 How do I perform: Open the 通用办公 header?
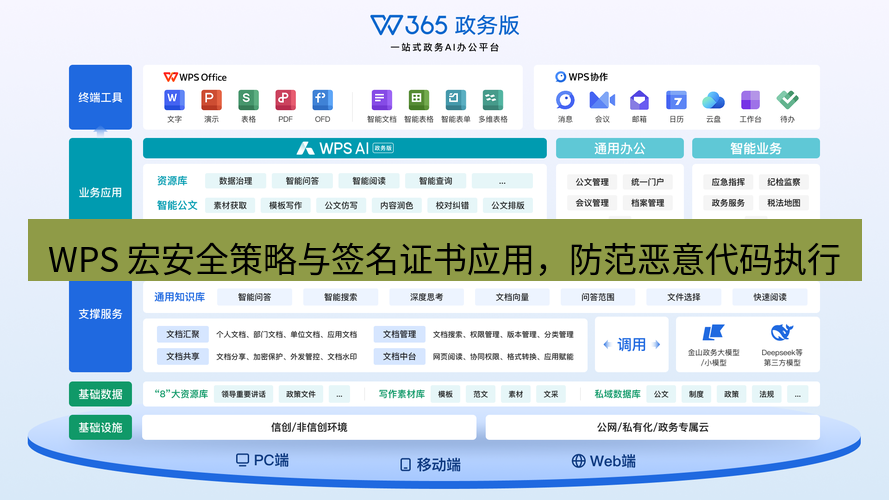click(x=620, y=148)
